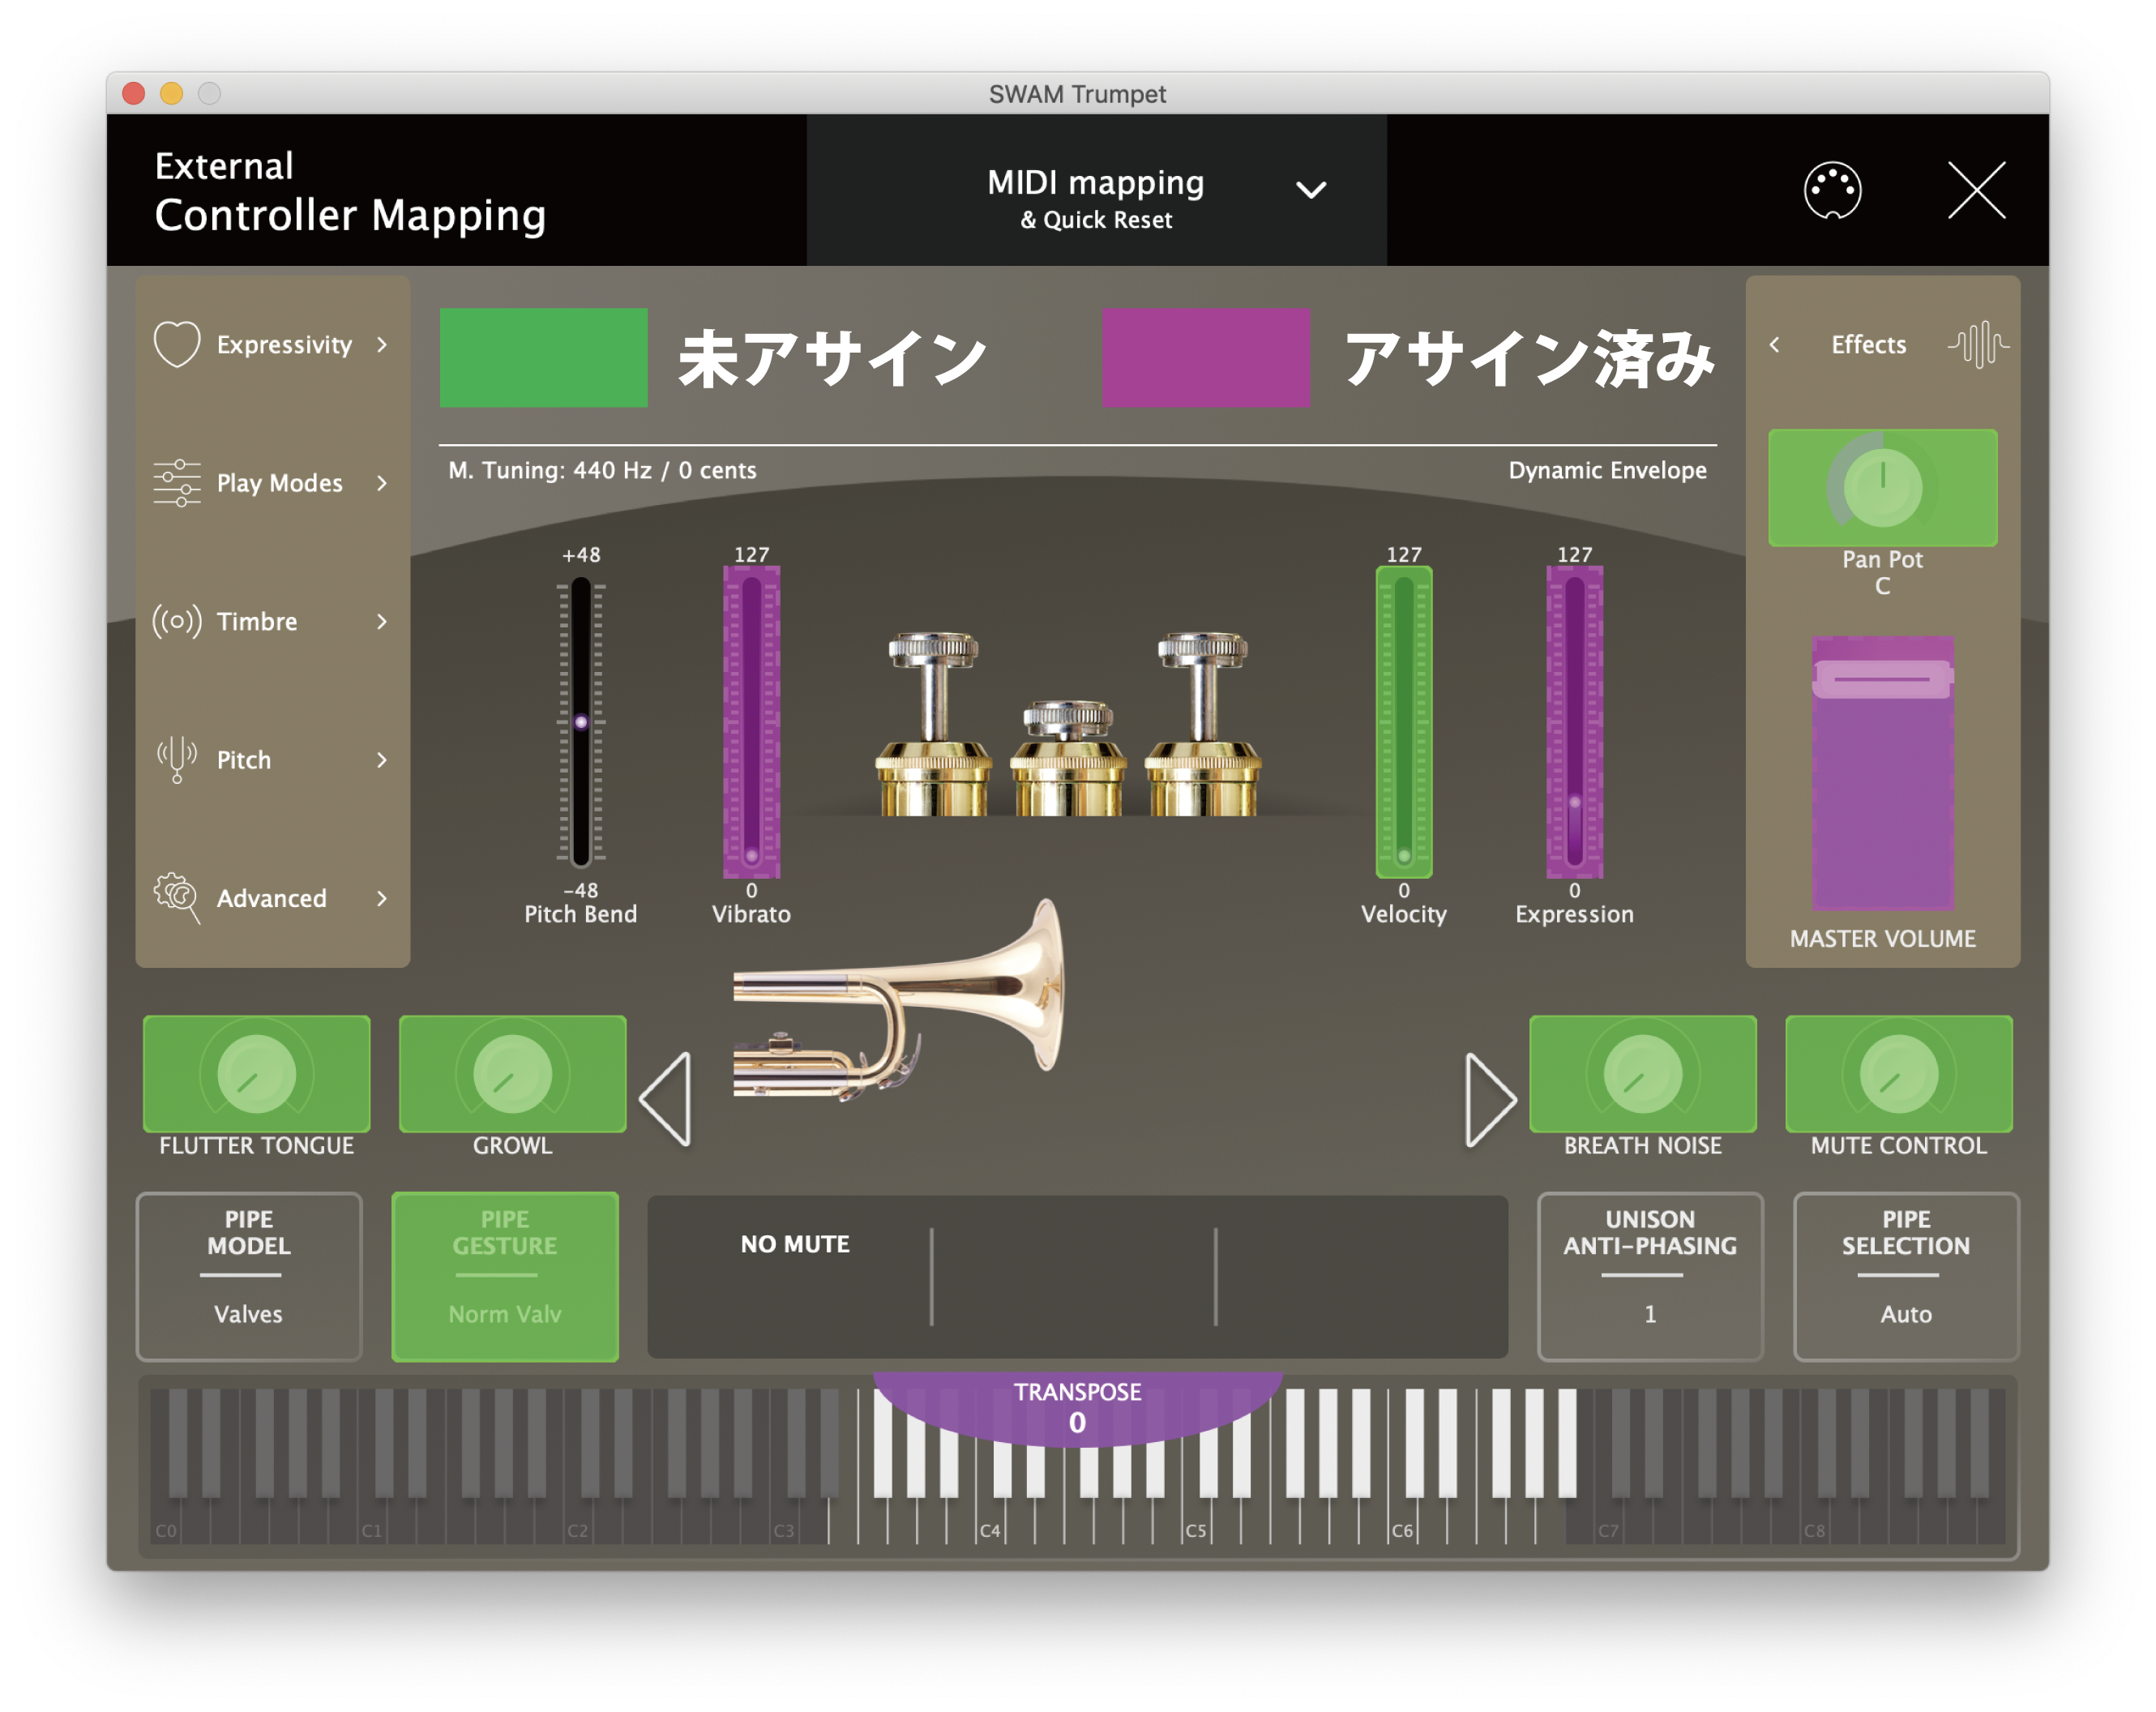Expand the Expressivity section chevron
This screenshot has width=2156, height=1712.
pyautogui.click(x=382, y=344)
